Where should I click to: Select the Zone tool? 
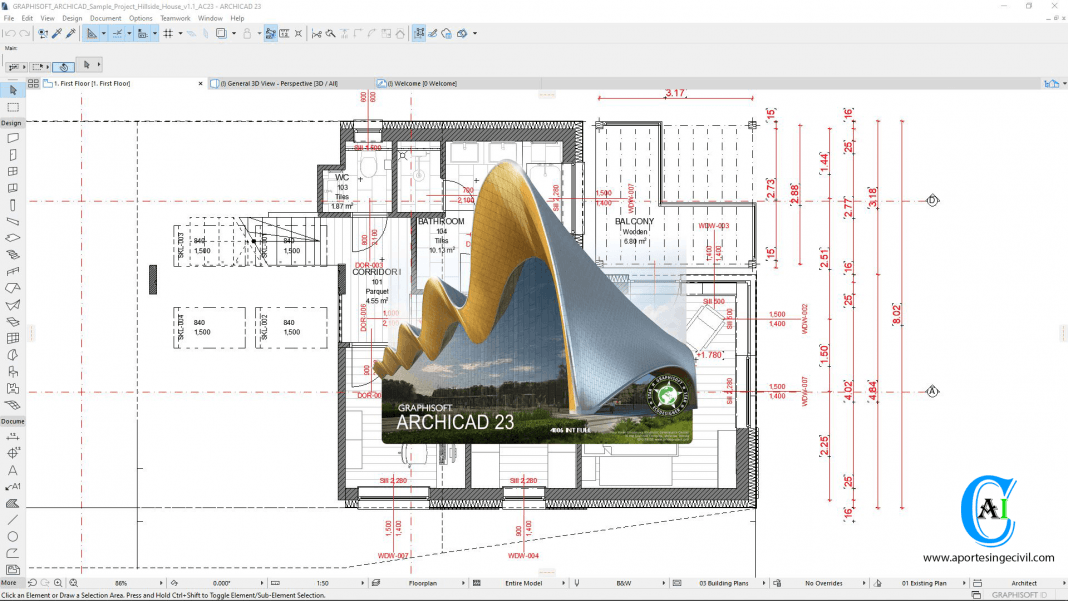(12, 390)
